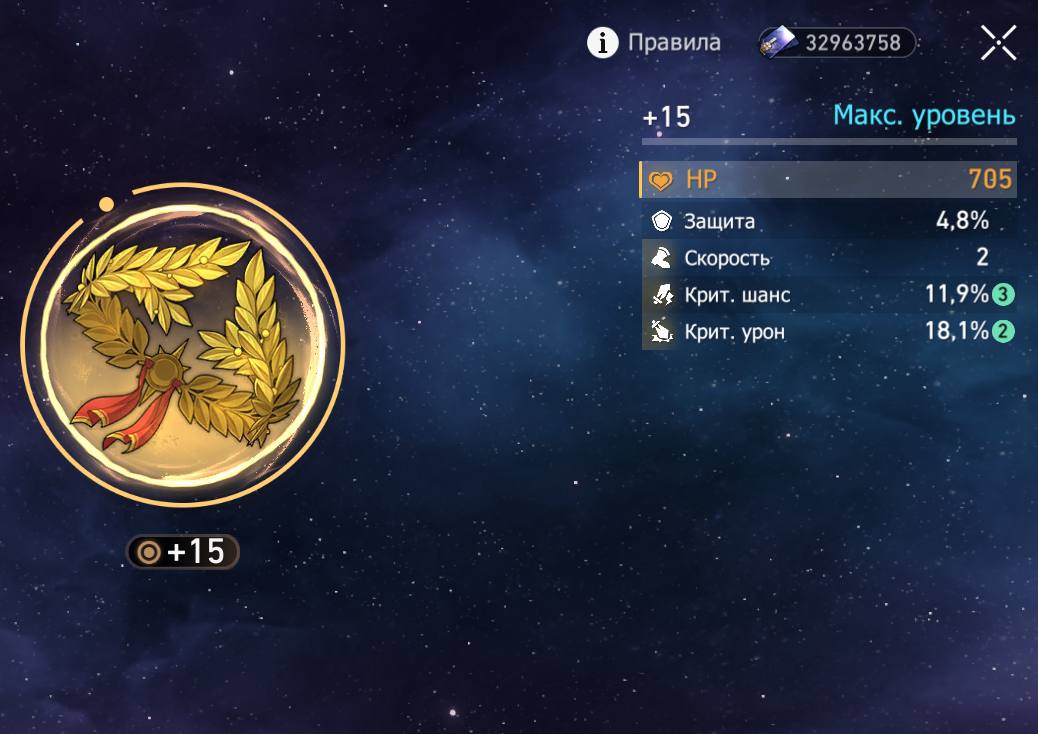
Task: Select the HP main stat row
Action: pos(827,179)
